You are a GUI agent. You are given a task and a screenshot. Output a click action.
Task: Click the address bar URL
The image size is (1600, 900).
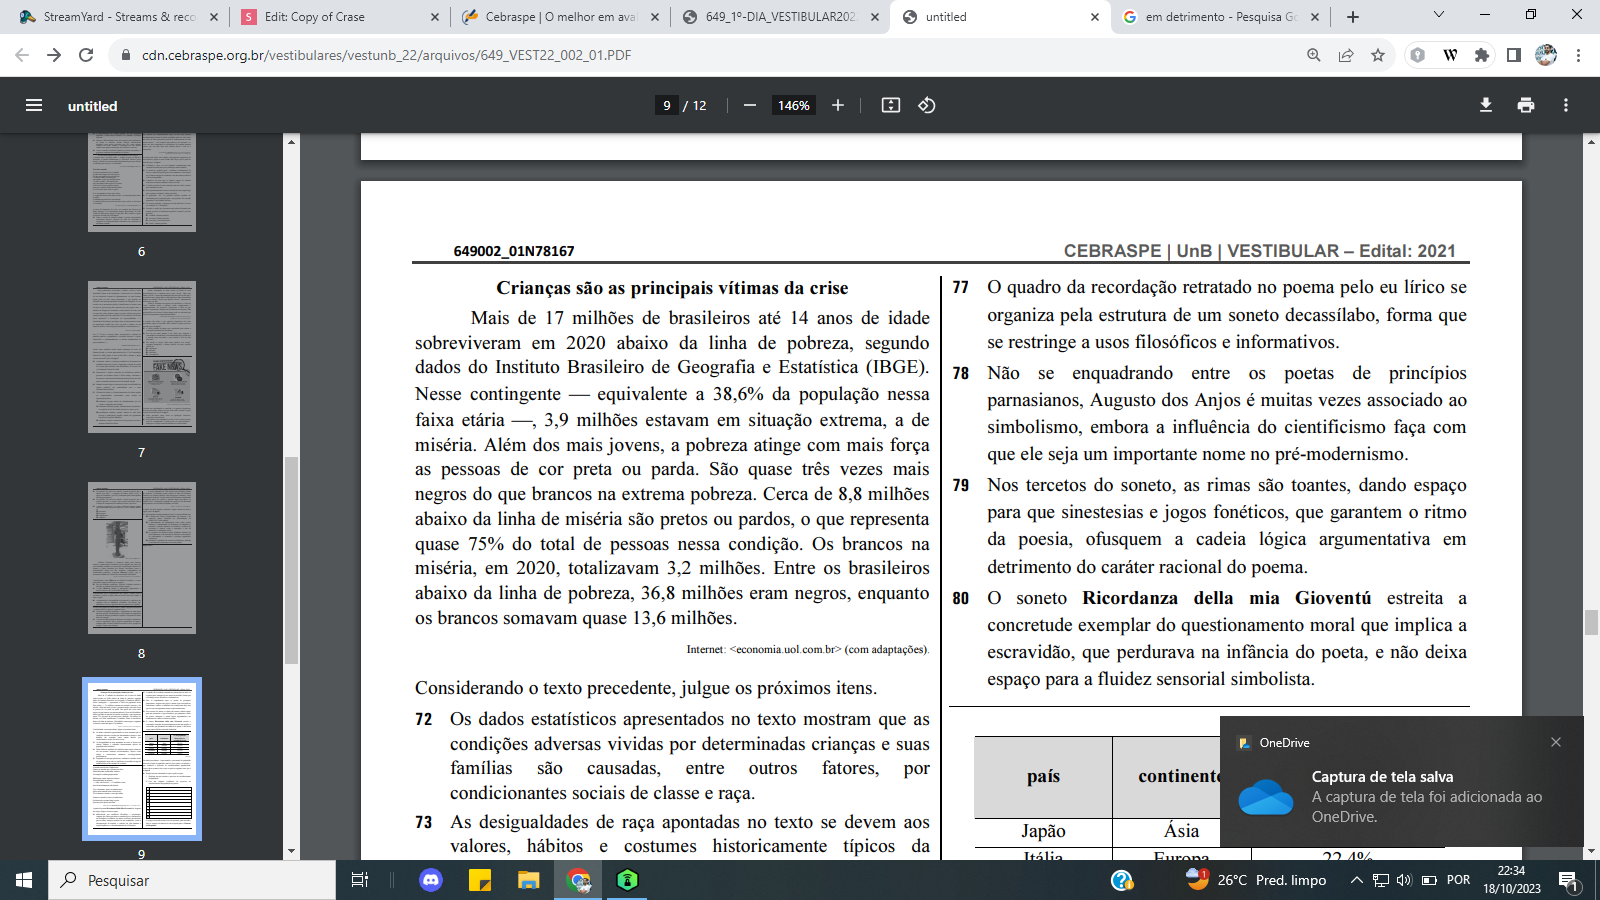(386, 55)
